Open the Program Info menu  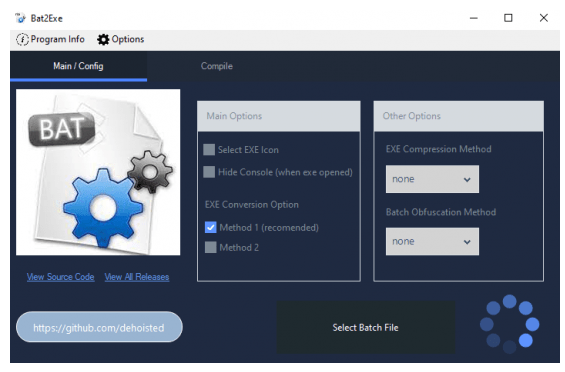(x=50, y=39)
